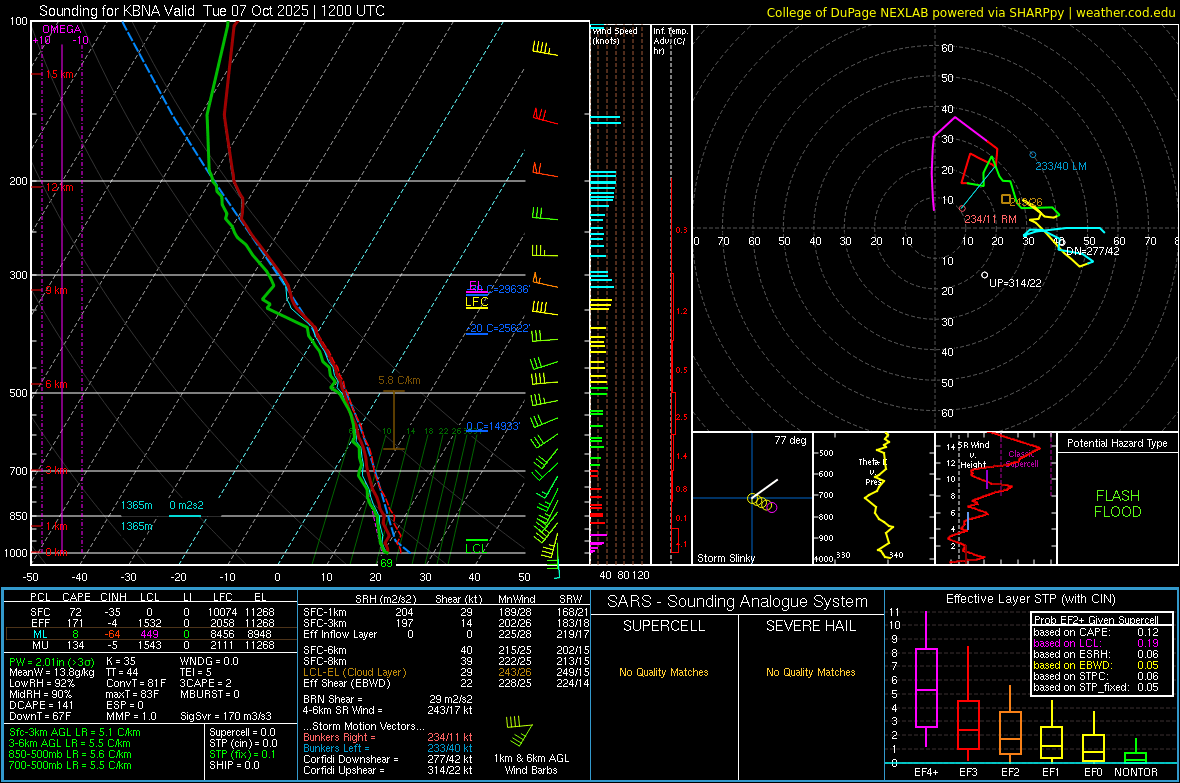Click the SHIP = 0.0 value
This screenshot has width=1180, height=783.
tap(234, 765)
